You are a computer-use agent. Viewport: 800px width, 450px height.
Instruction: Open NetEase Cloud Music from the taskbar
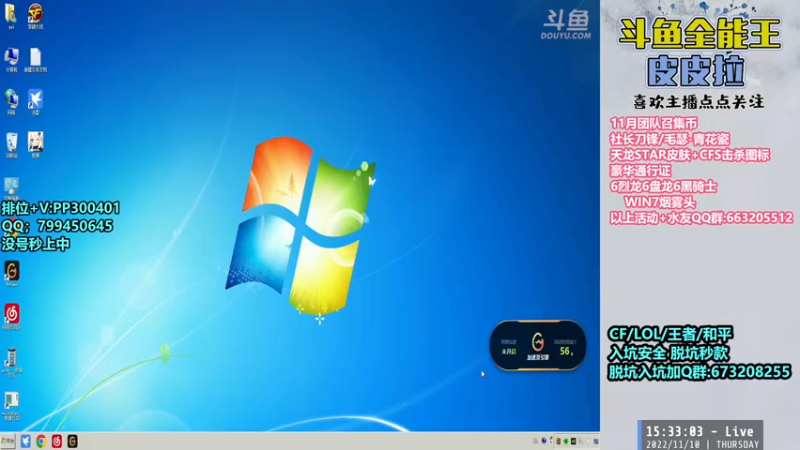(x=57, y=441)
